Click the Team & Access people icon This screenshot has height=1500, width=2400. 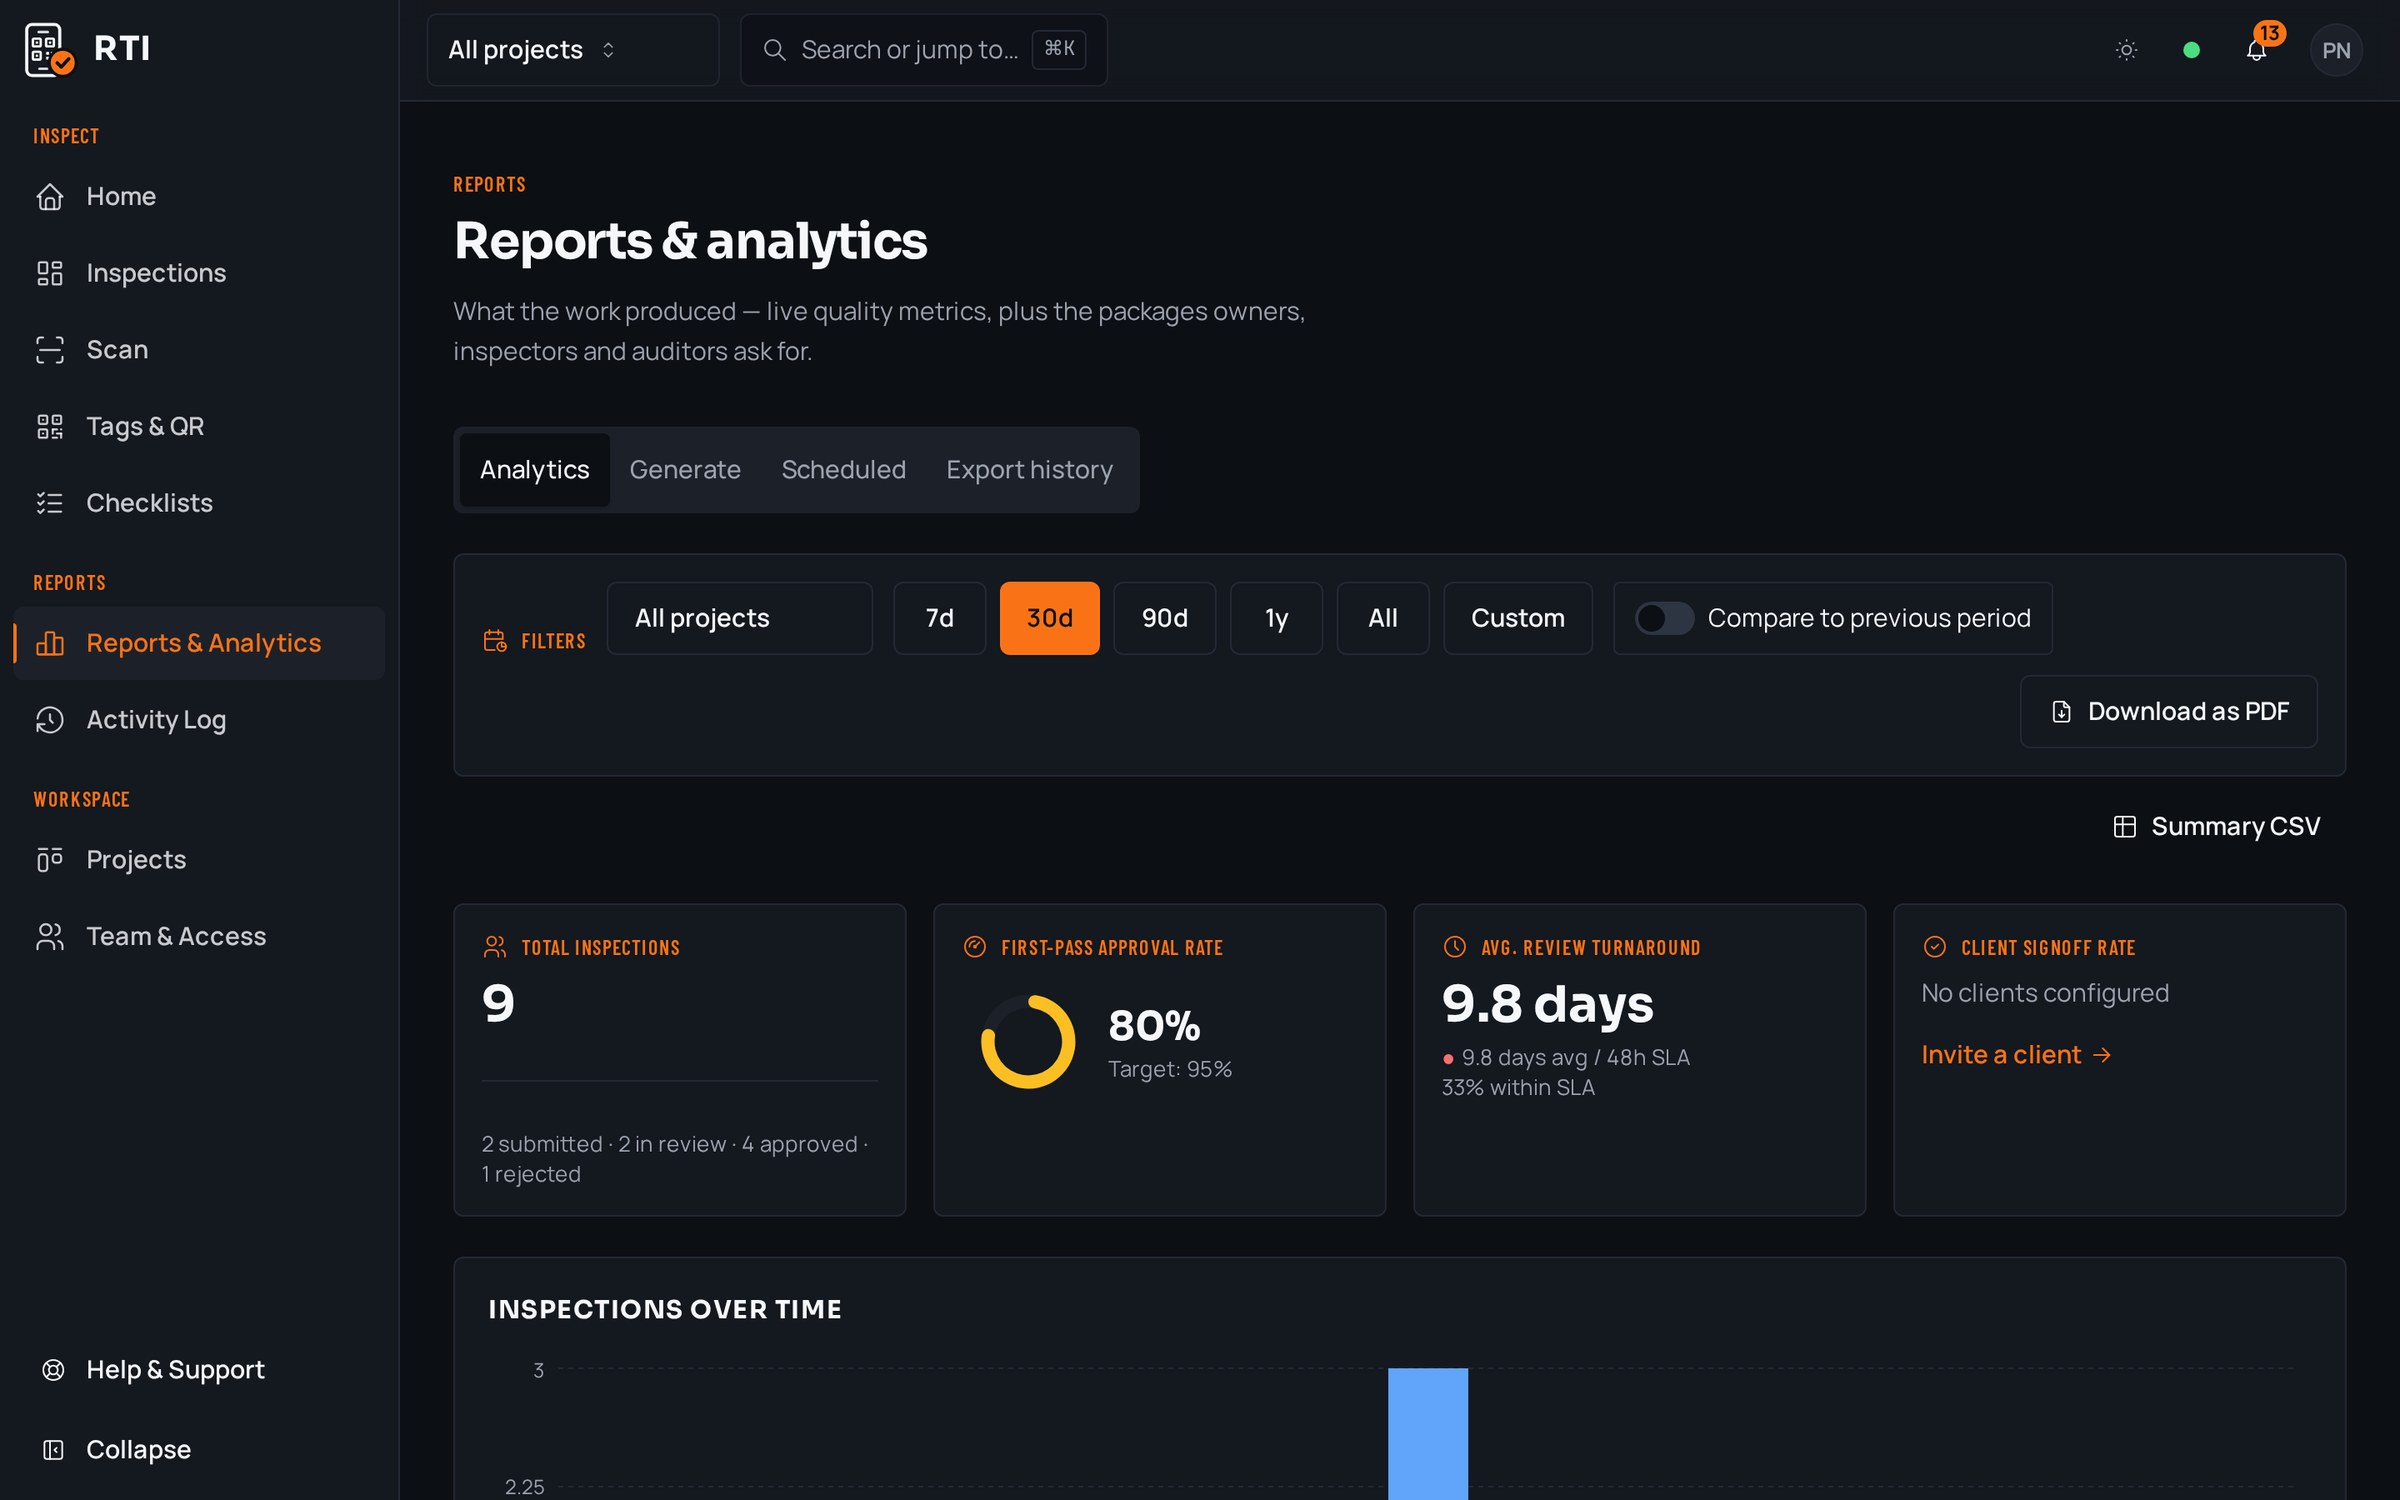click(50, 937)
